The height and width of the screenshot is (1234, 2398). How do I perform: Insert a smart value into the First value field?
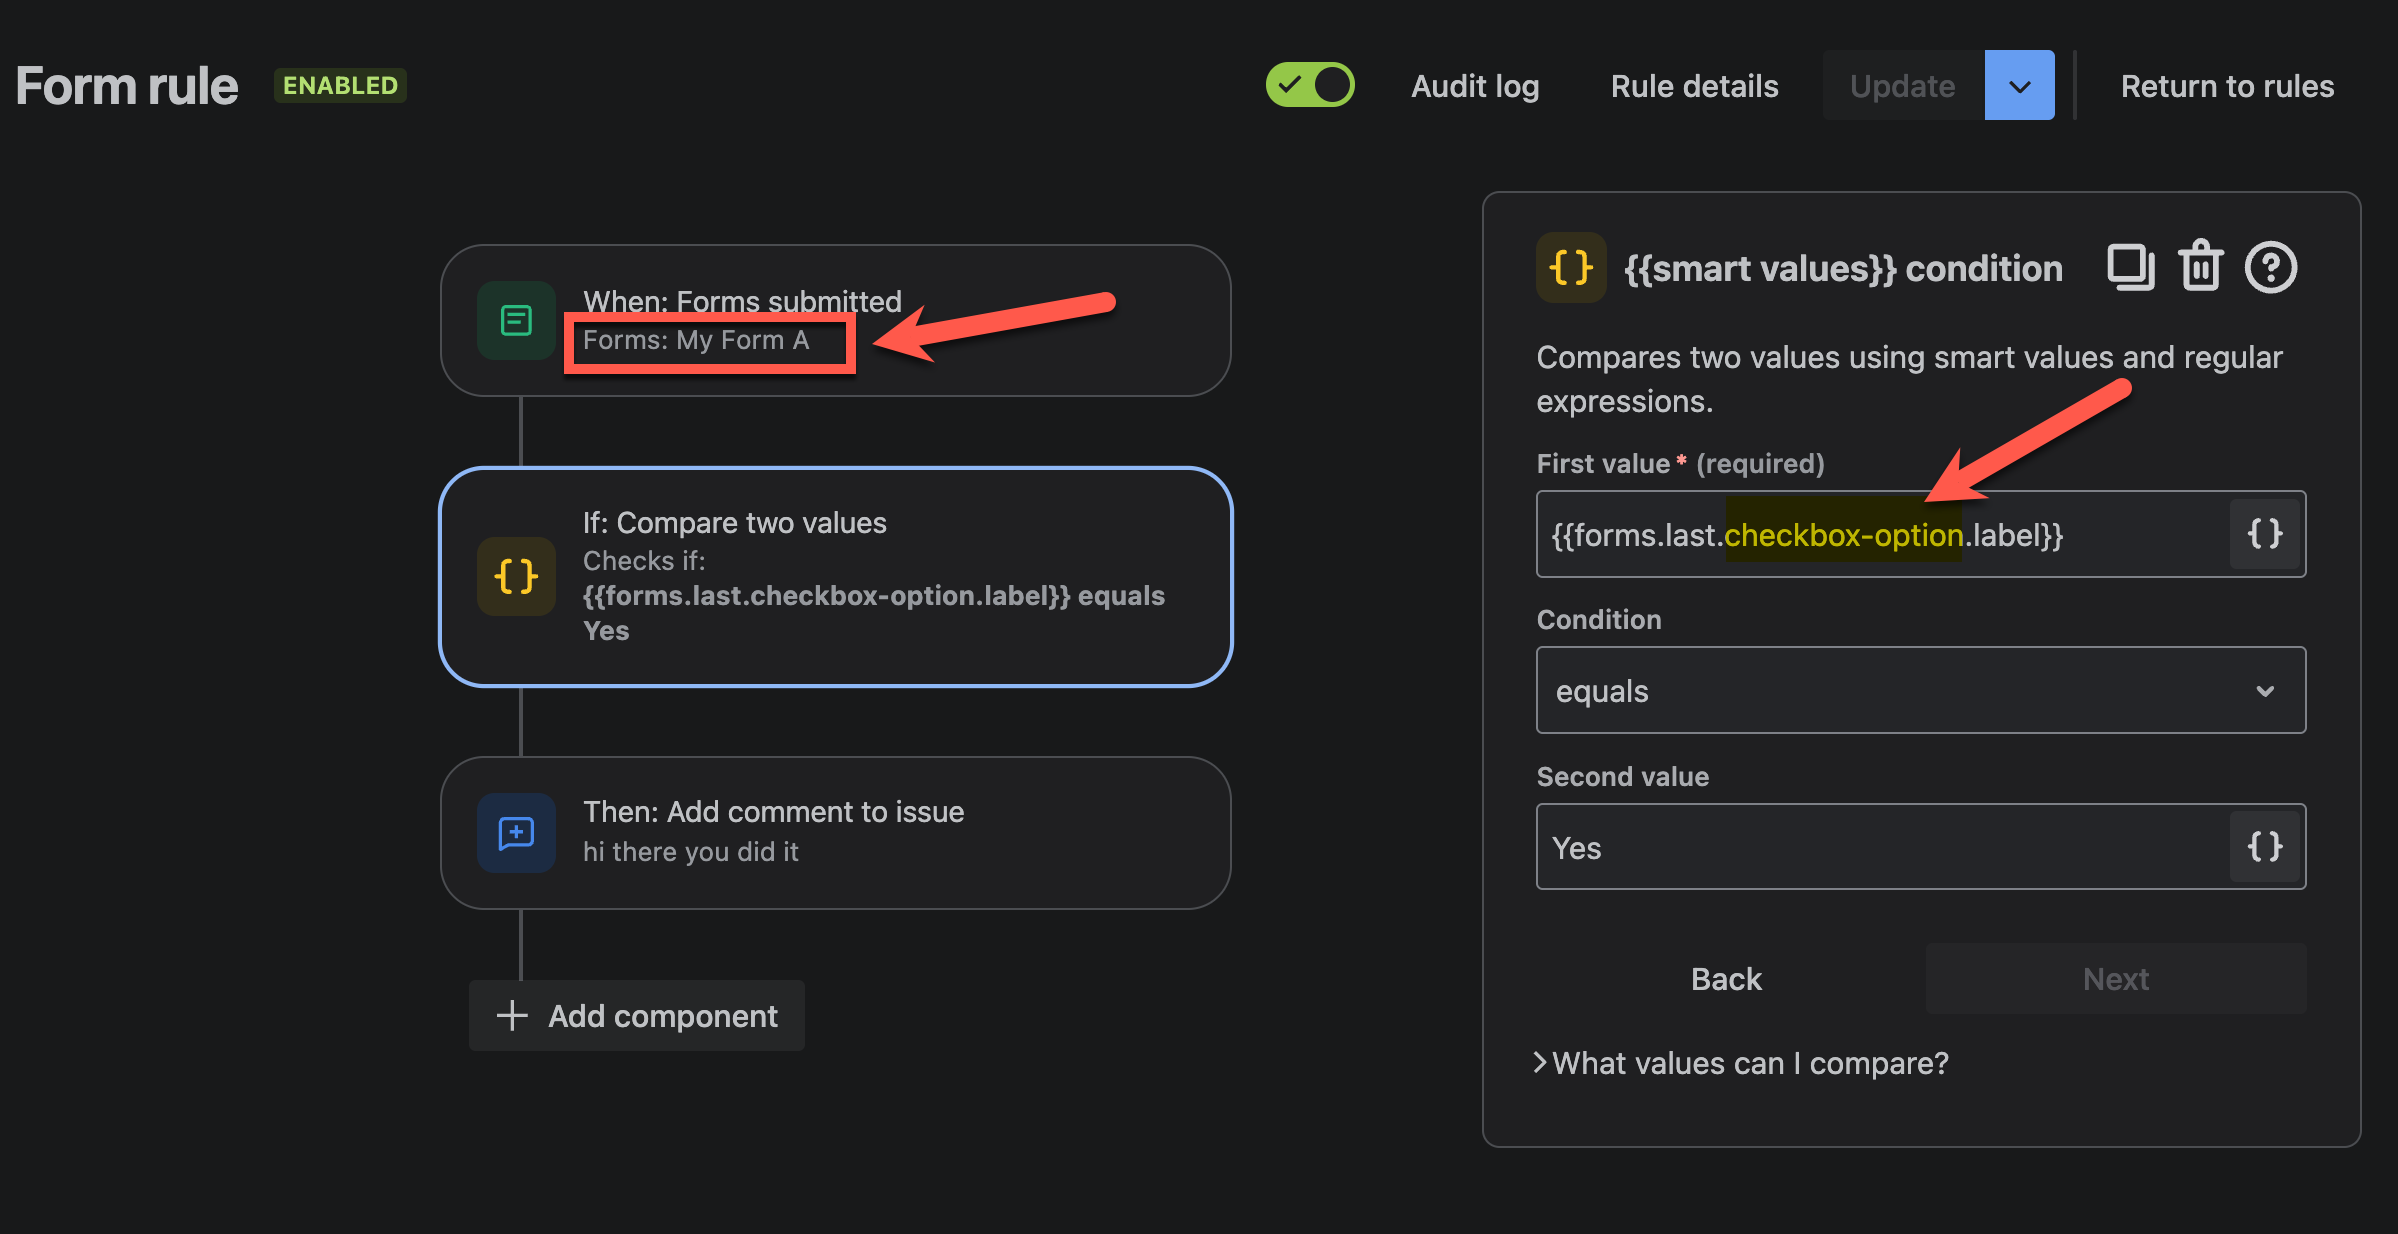[2265, 533]
